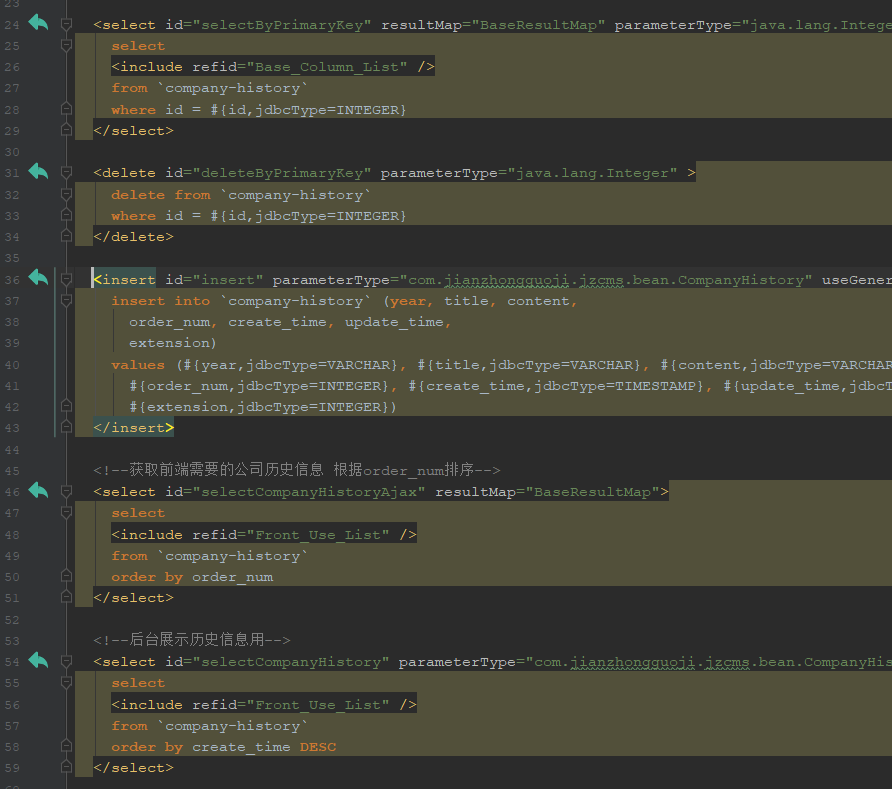Click '#{order_num,jdbcType=INTEGER}' on line 41
The image size is (892, 789).
click(x=259, y=386)
